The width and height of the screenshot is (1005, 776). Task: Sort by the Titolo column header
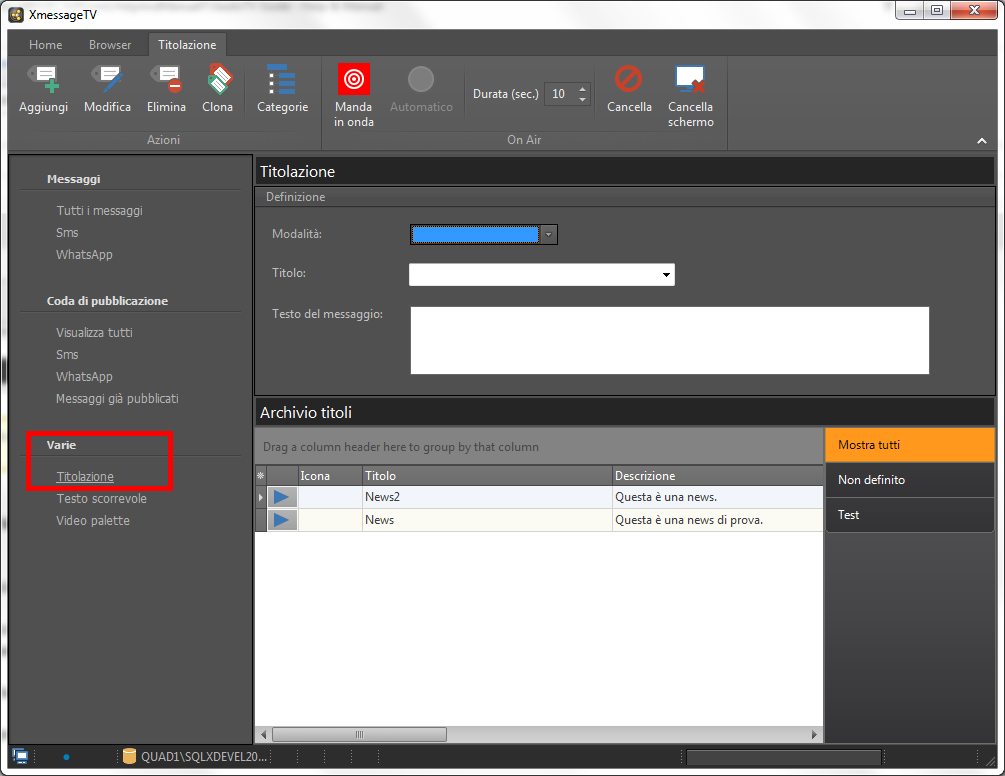[x=487, y=475]
